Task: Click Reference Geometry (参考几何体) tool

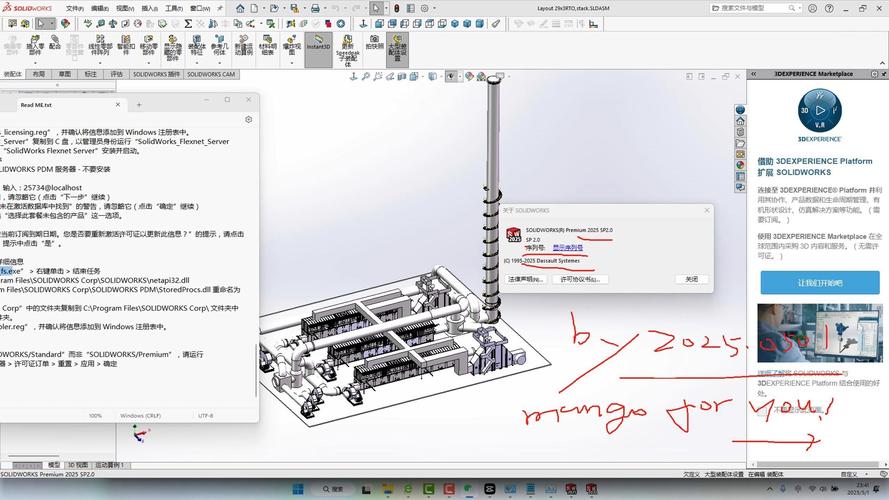Action: (219, 45)
